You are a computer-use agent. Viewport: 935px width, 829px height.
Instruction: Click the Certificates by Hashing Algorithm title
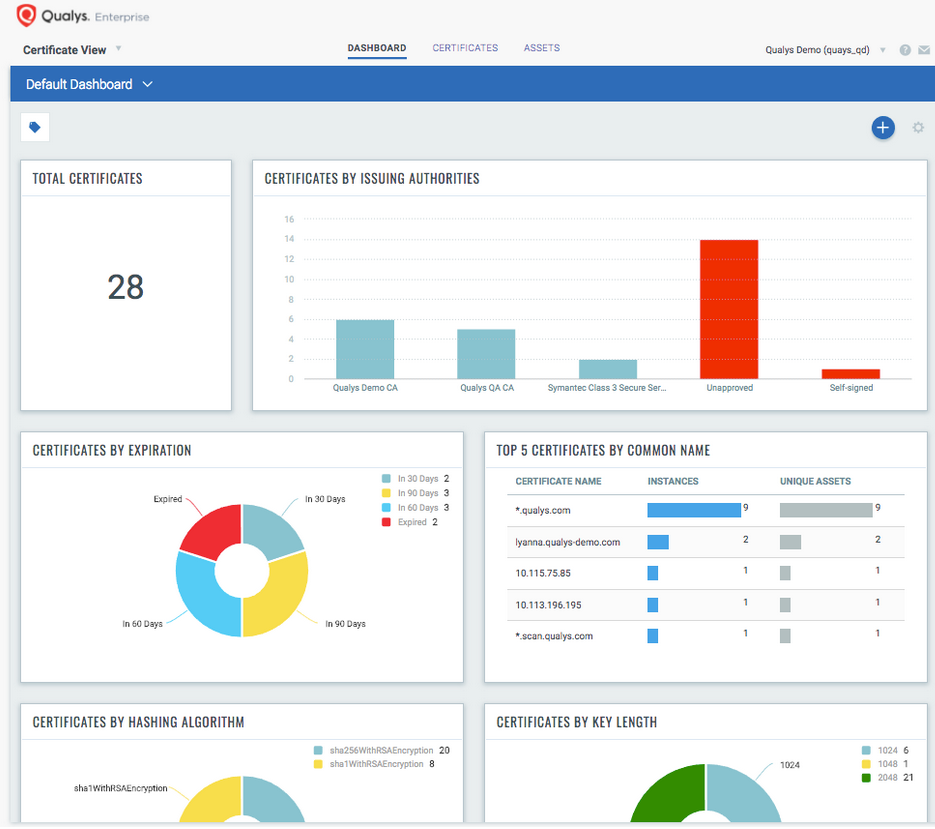coord(138,722)
